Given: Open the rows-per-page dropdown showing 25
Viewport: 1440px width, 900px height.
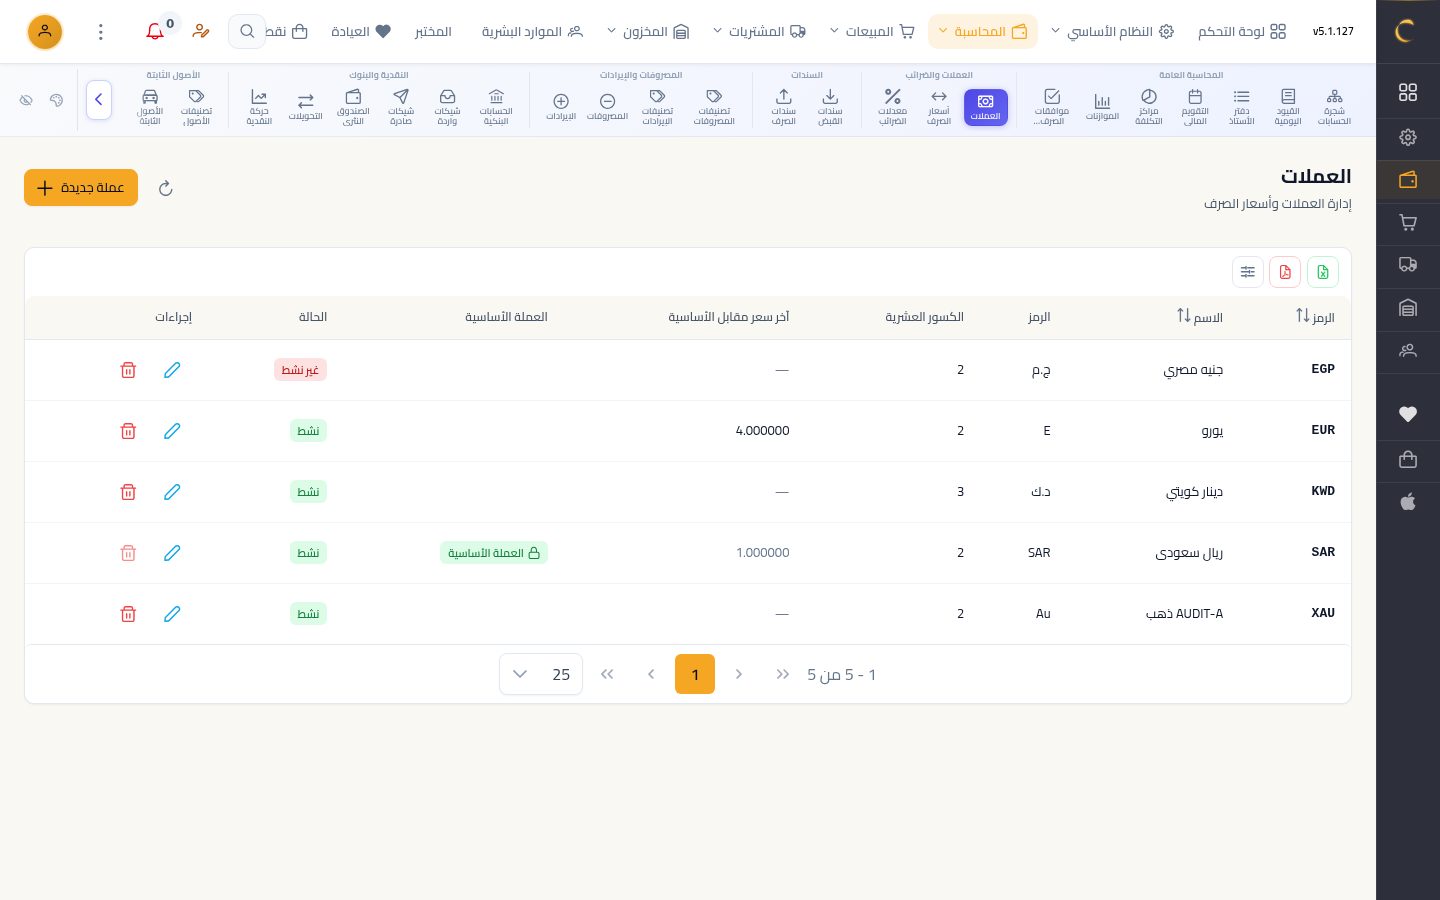Looking at the screenshot, I should click(x=541, y=674).
